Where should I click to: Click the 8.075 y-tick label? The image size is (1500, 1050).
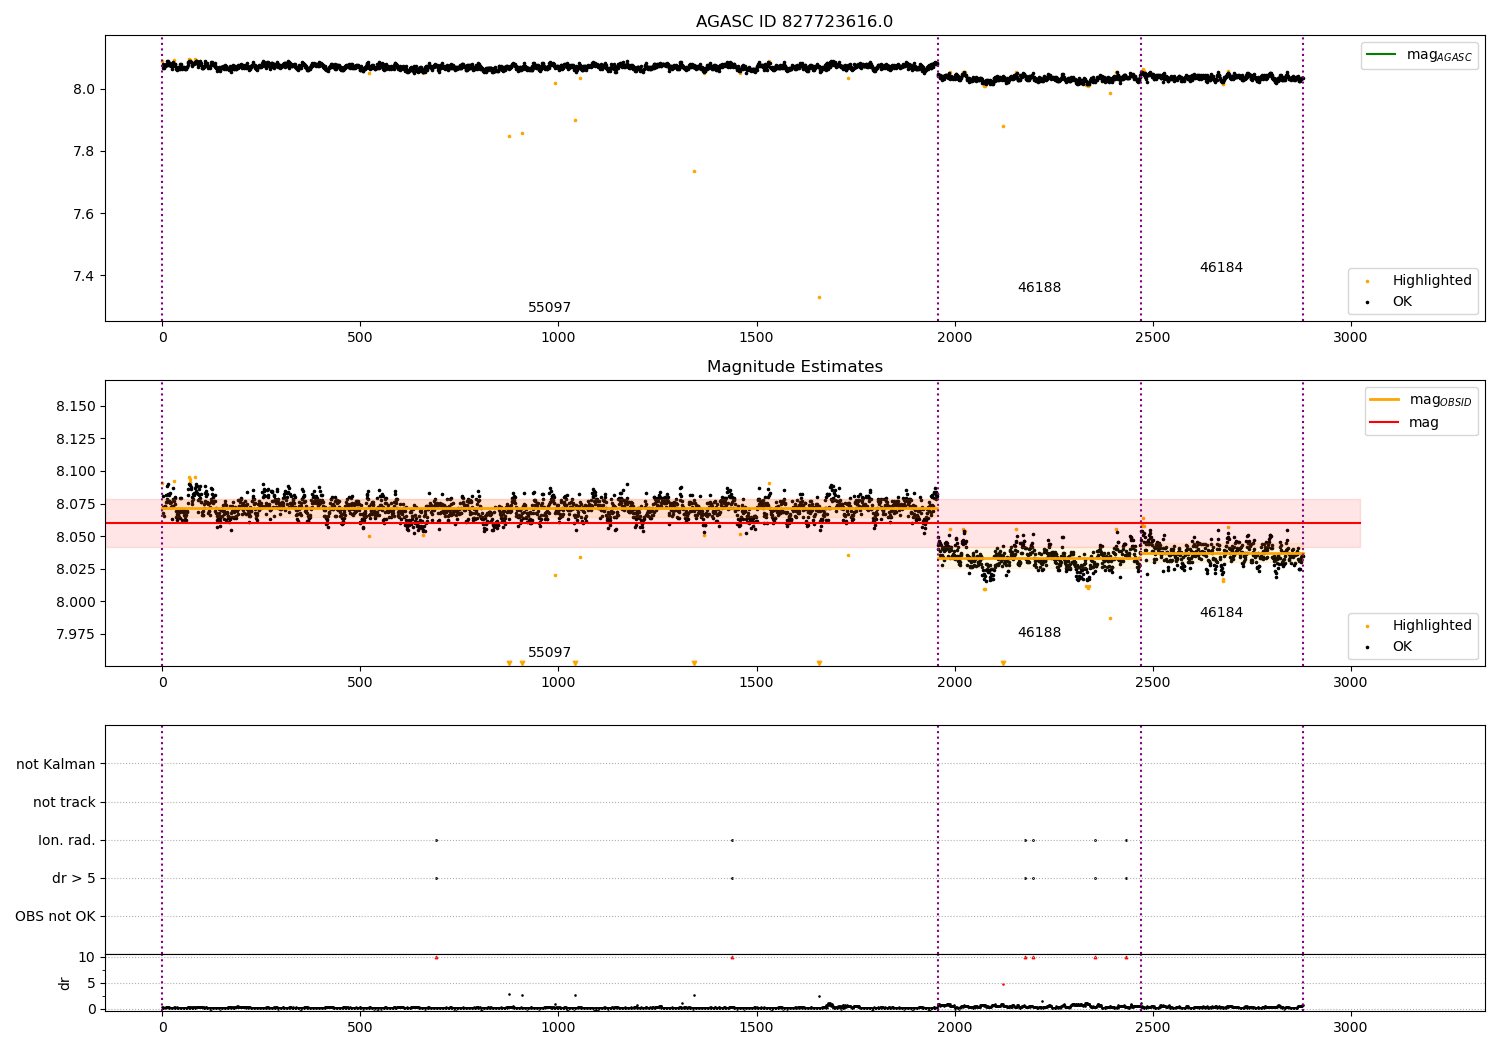[x=76, y=505]
